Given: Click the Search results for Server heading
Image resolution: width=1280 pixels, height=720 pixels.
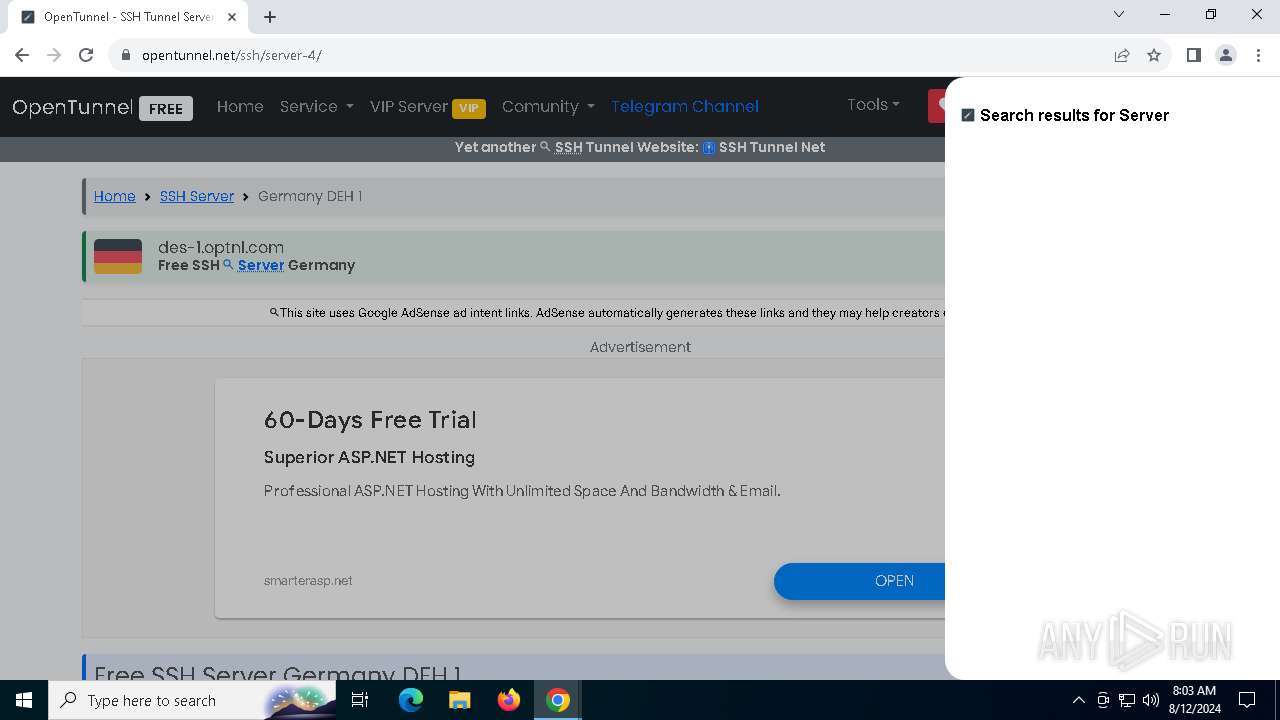Looking at the screenshot, I should coord(1074,115).
